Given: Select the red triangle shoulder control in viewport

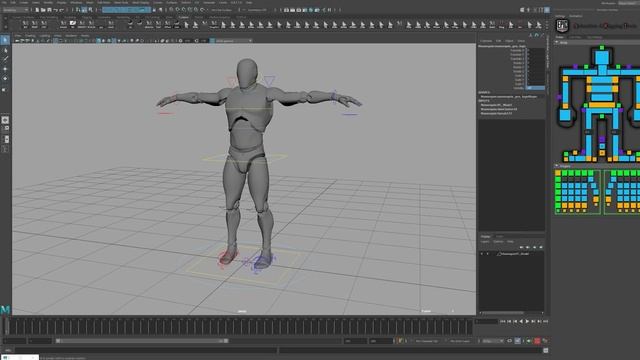Looking at the screenshot, I should 232,82.
